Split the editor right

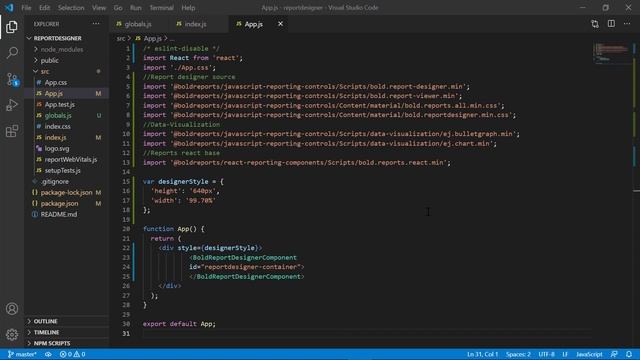(x=611, y=24)
